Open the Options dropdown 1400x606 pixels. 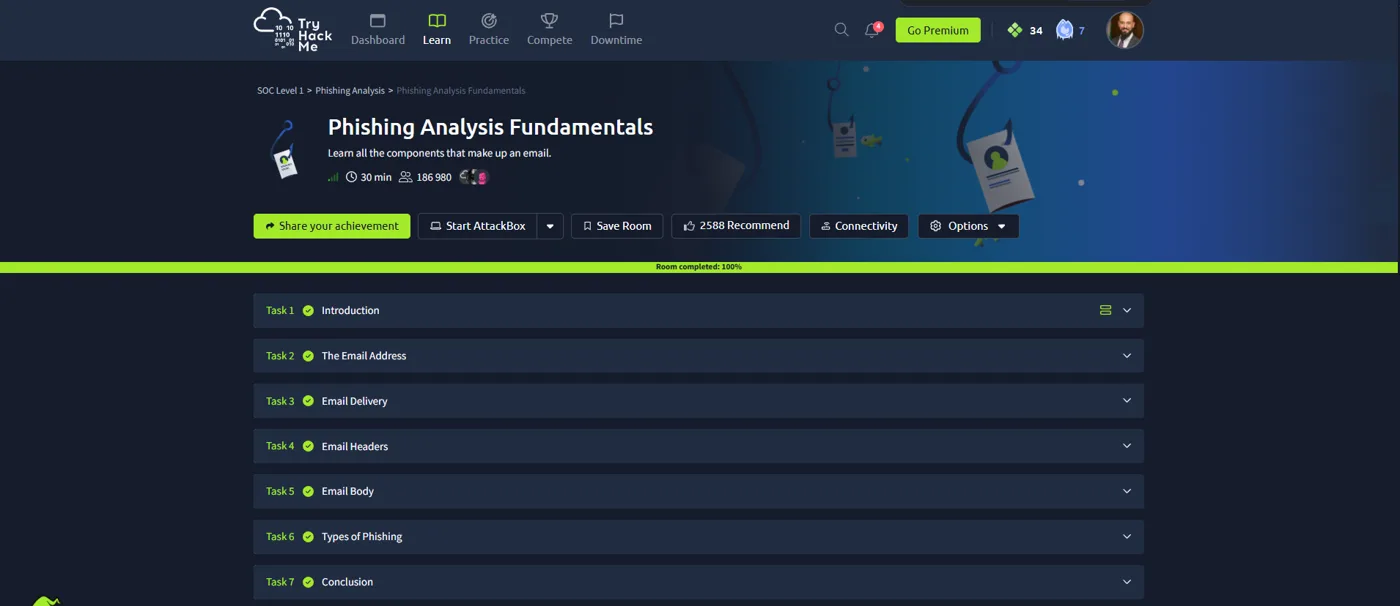click(x=969, y=226)
